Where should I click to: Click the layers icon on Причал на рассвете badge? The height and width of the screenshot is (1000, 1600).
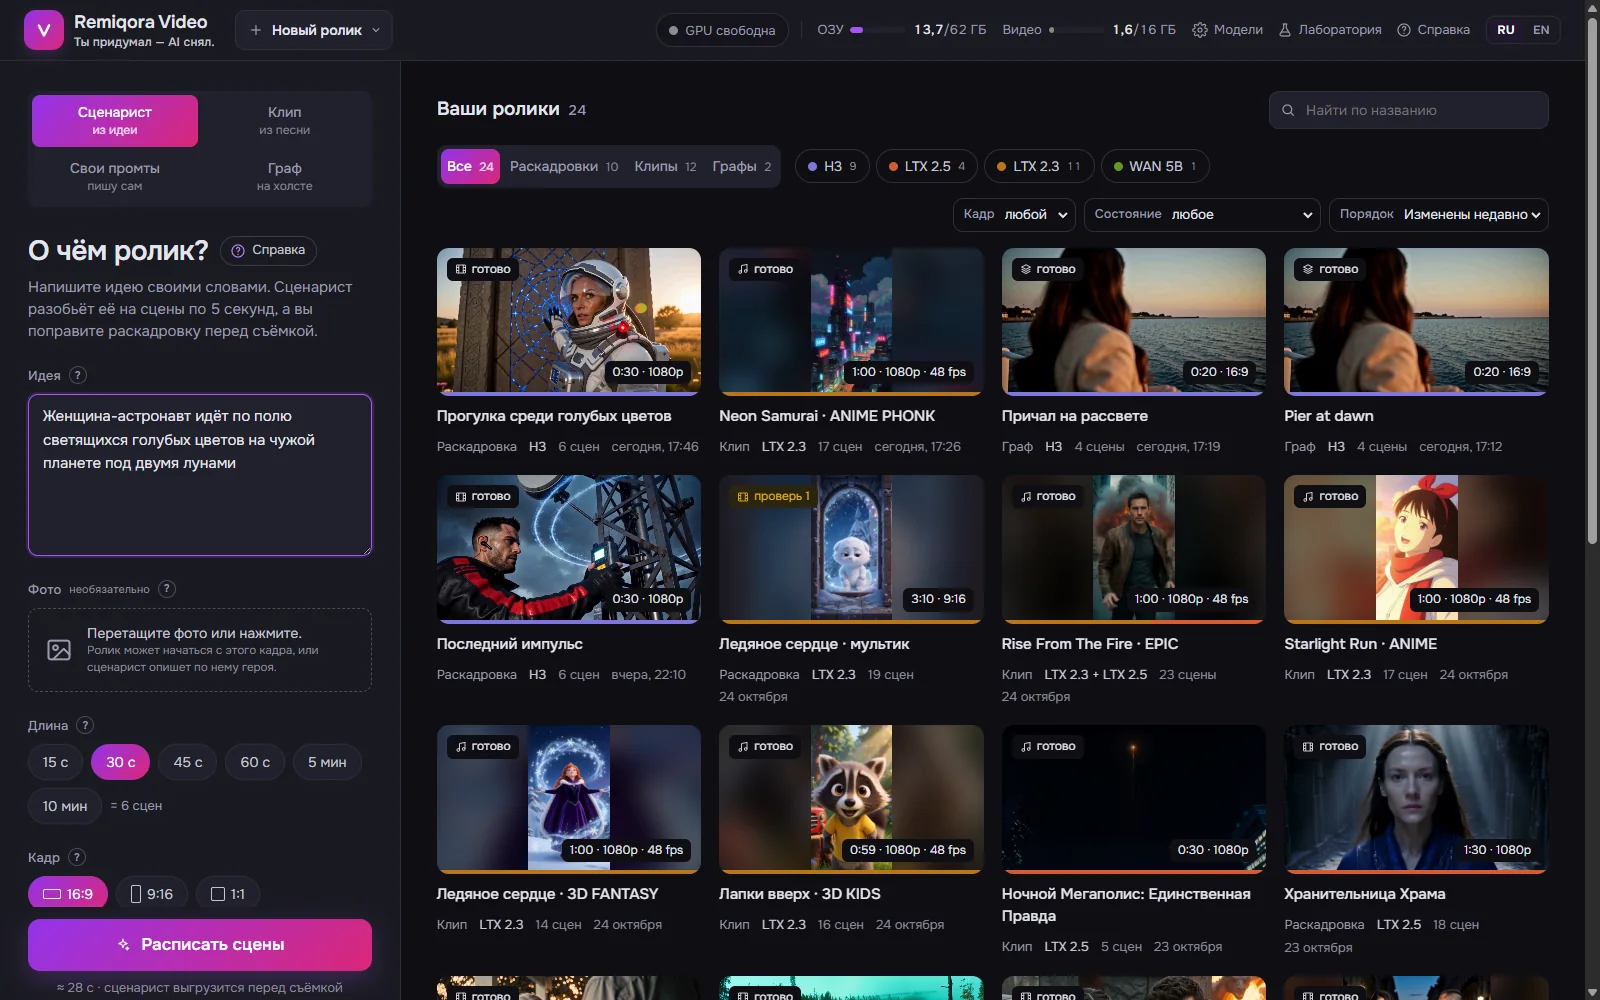(x=1026, y=269)
